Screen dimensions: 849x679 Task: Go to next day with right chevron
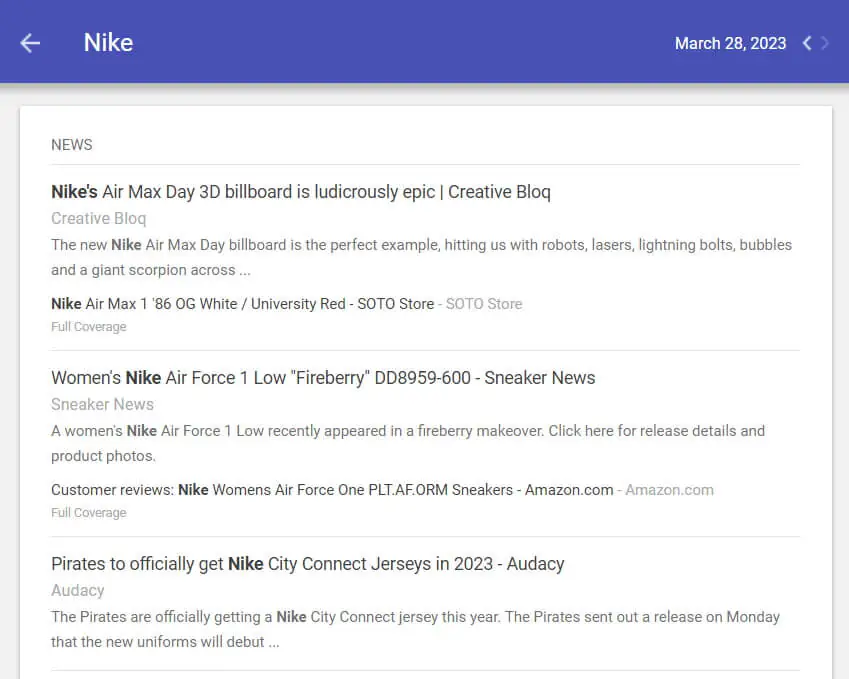click(x=825, y=43)
